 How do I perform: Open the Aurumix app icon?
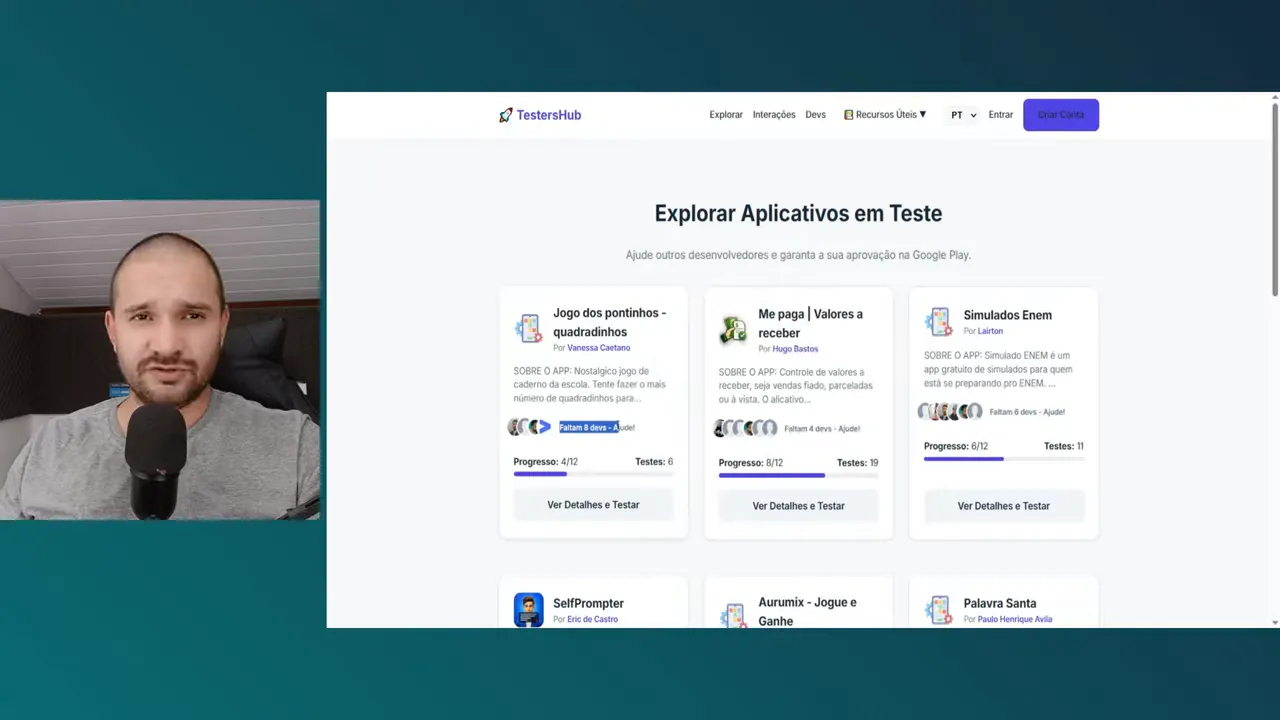click(733, 614)
